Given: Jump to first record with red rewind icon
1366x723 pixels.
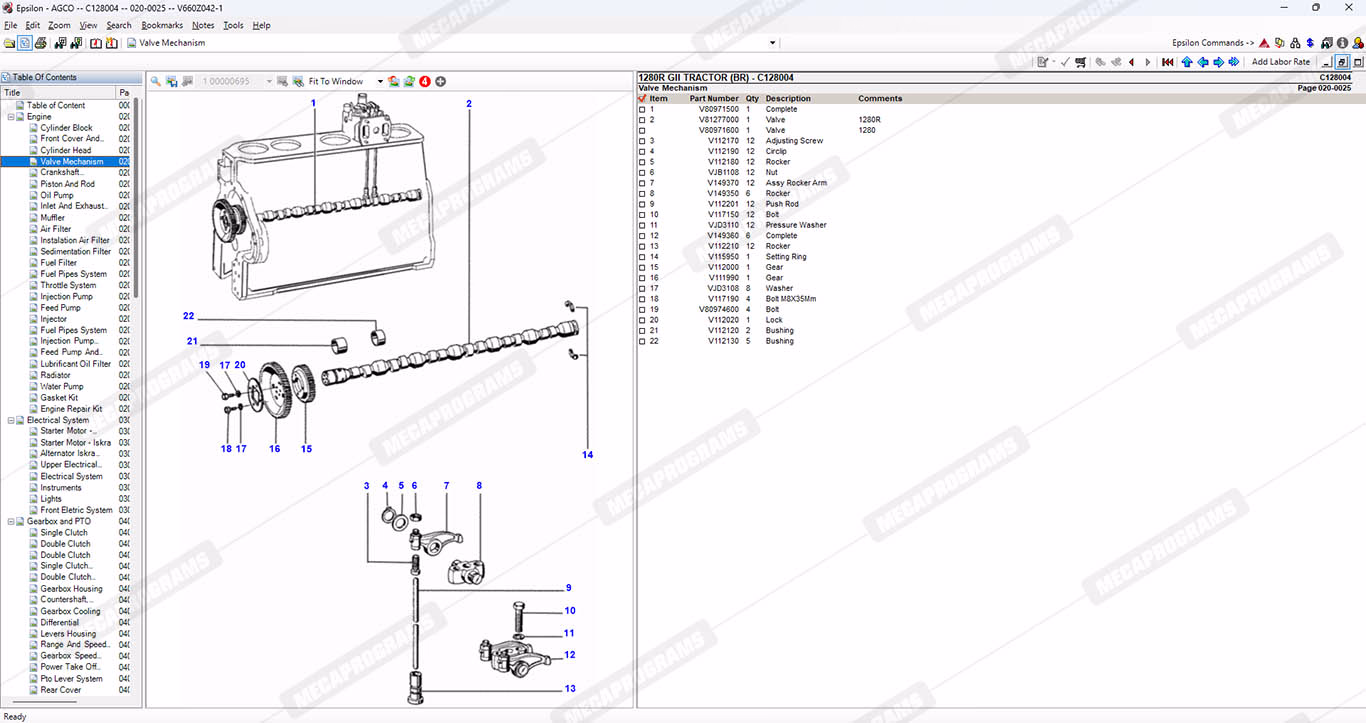Looking at the screenshot, I should click(1167, 62).
